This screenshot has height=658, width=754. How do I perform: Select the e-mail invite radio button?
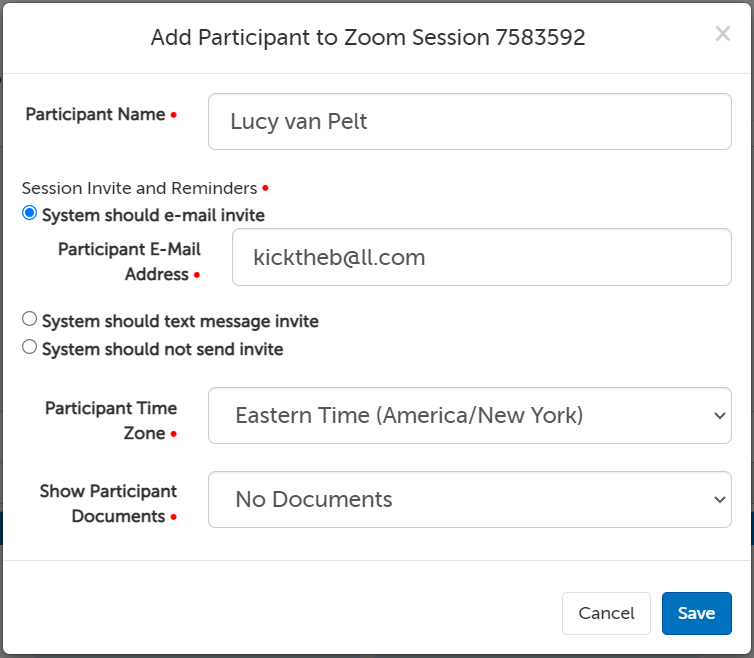pyautogui.click(x=30, y=213)
